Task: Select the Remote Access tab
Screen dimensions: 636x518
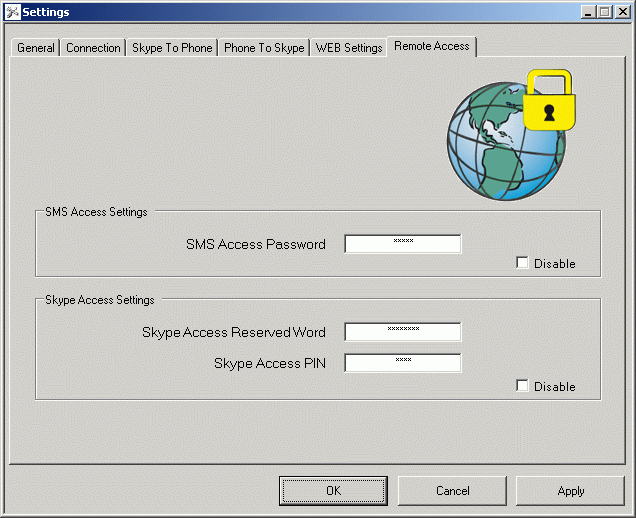Action: (432, 46)
